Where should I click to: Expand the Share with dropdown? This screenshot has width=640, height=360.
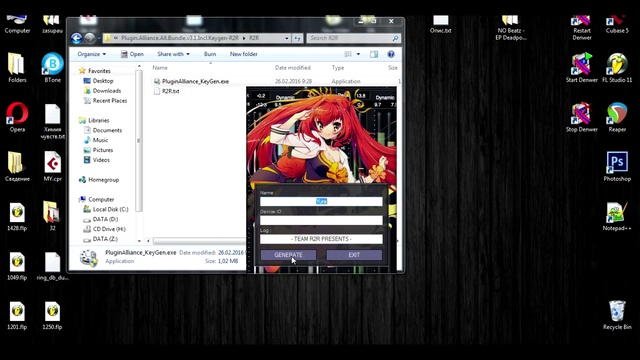pos(173,54)
